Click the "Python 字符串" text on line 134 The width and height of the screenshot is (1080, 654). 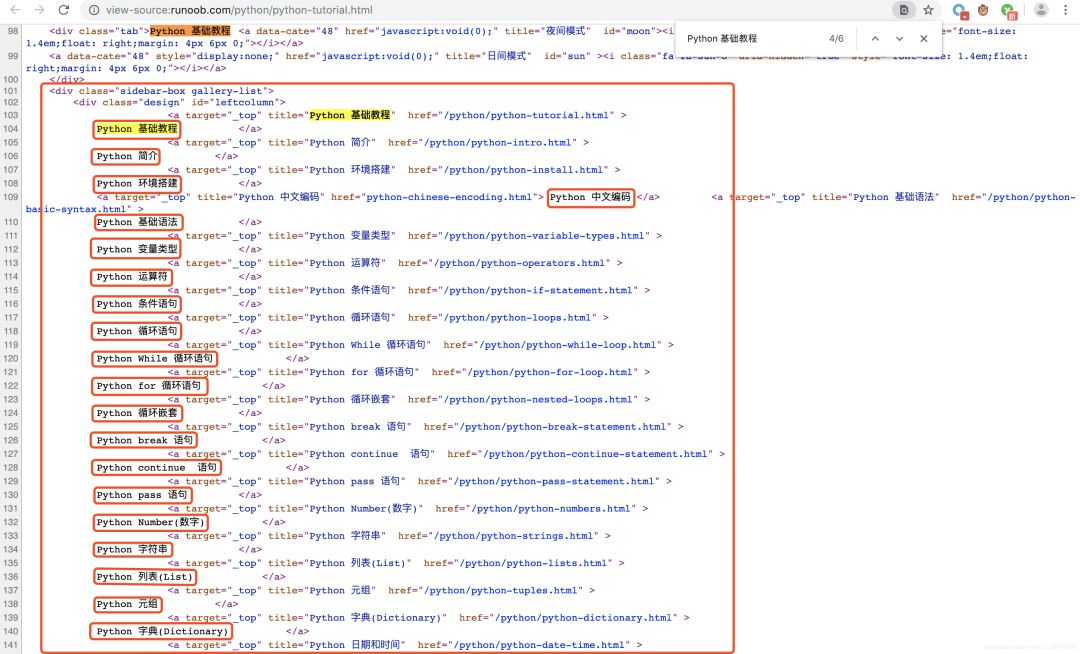tap(132, 549)
